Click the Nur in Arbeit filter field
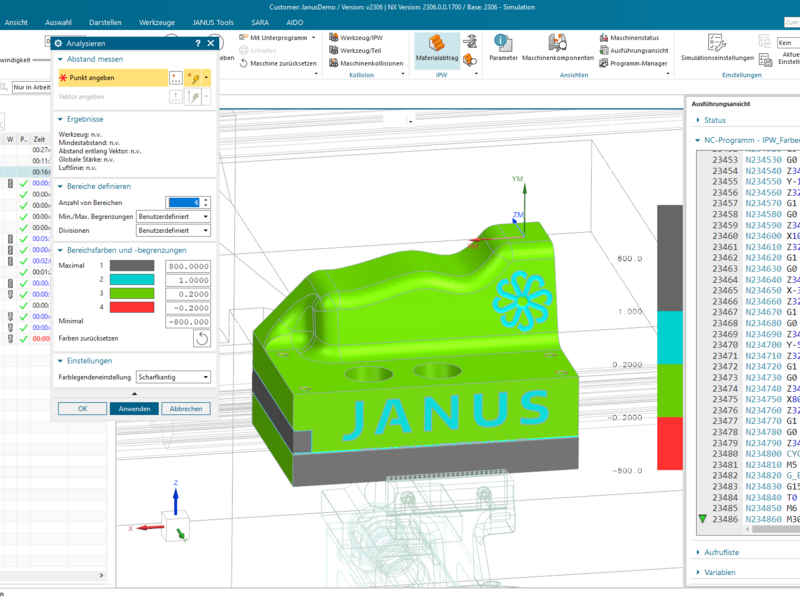800x600 pixels. click(x=32, y=87)
